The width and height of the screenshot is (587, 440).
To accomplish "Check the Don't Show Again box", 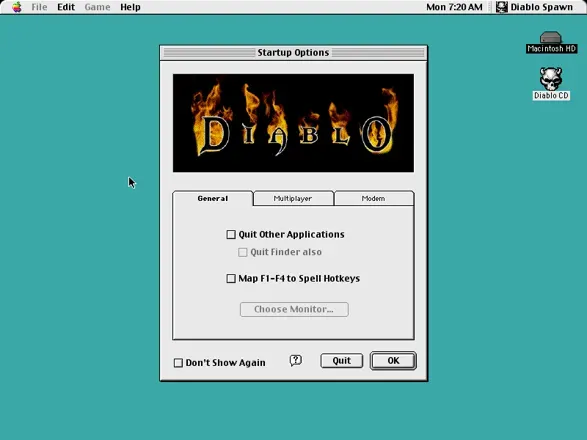I will coord(178,362).
